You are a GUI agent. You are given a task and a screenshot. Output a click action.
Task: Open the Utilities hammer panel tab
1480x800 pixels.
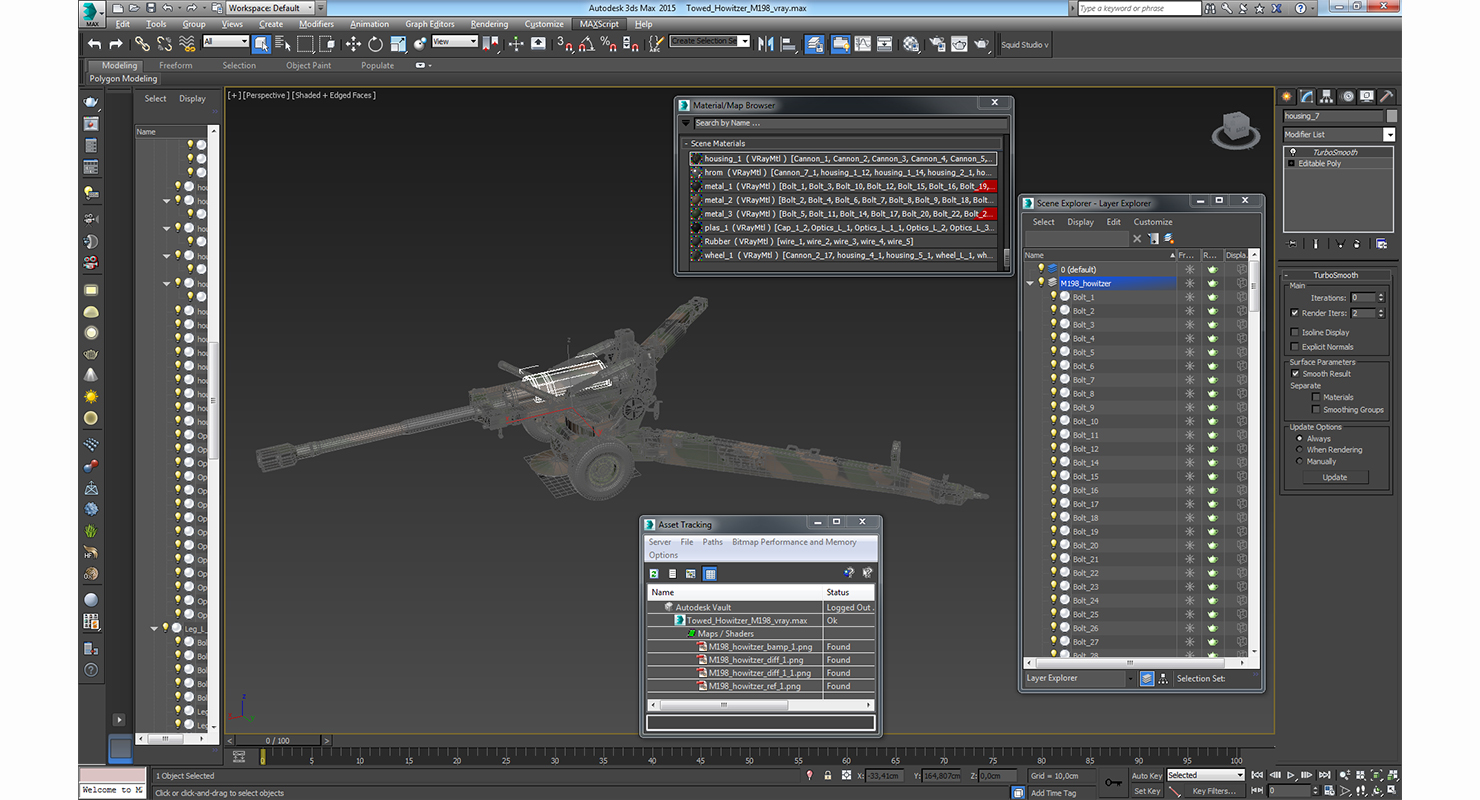(x=1386, y=96)
